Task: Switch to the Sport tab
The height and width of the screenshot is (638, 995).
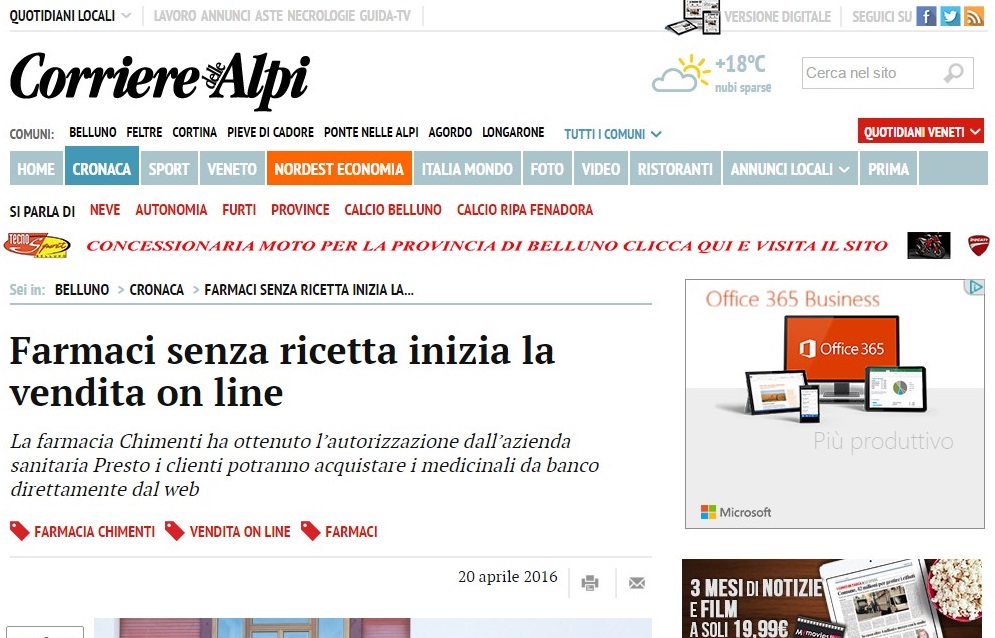Action: (x=169, y=169)
